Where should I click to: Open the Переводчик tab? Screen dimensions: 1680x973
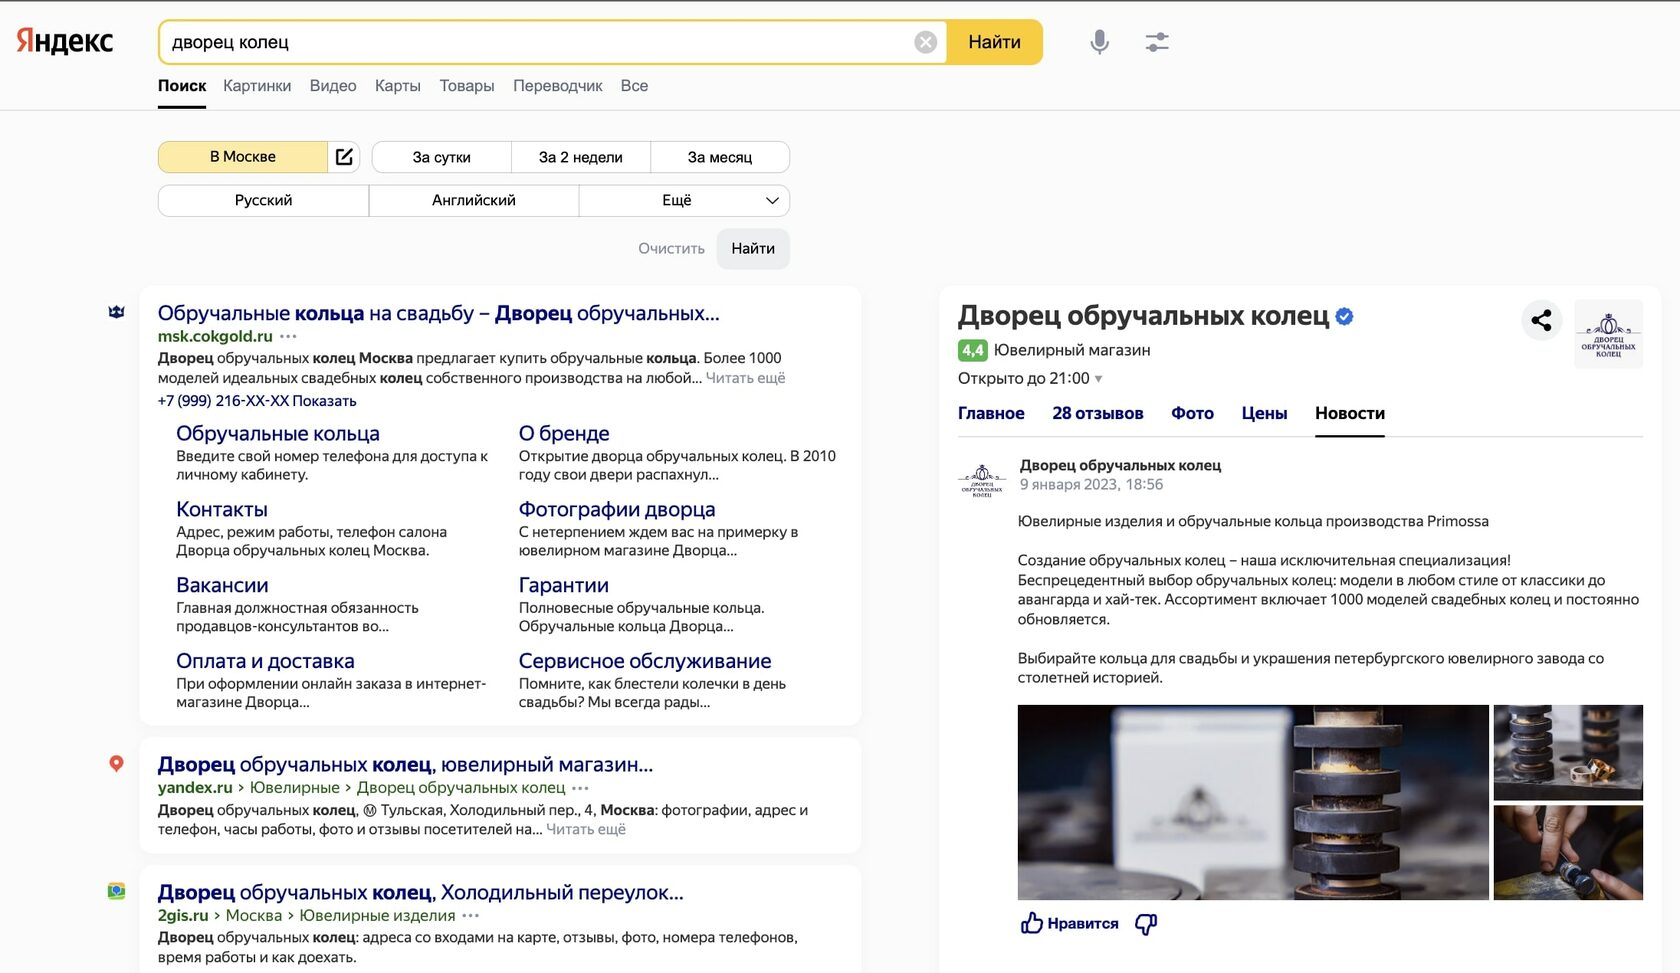click(x=558, y=86)
